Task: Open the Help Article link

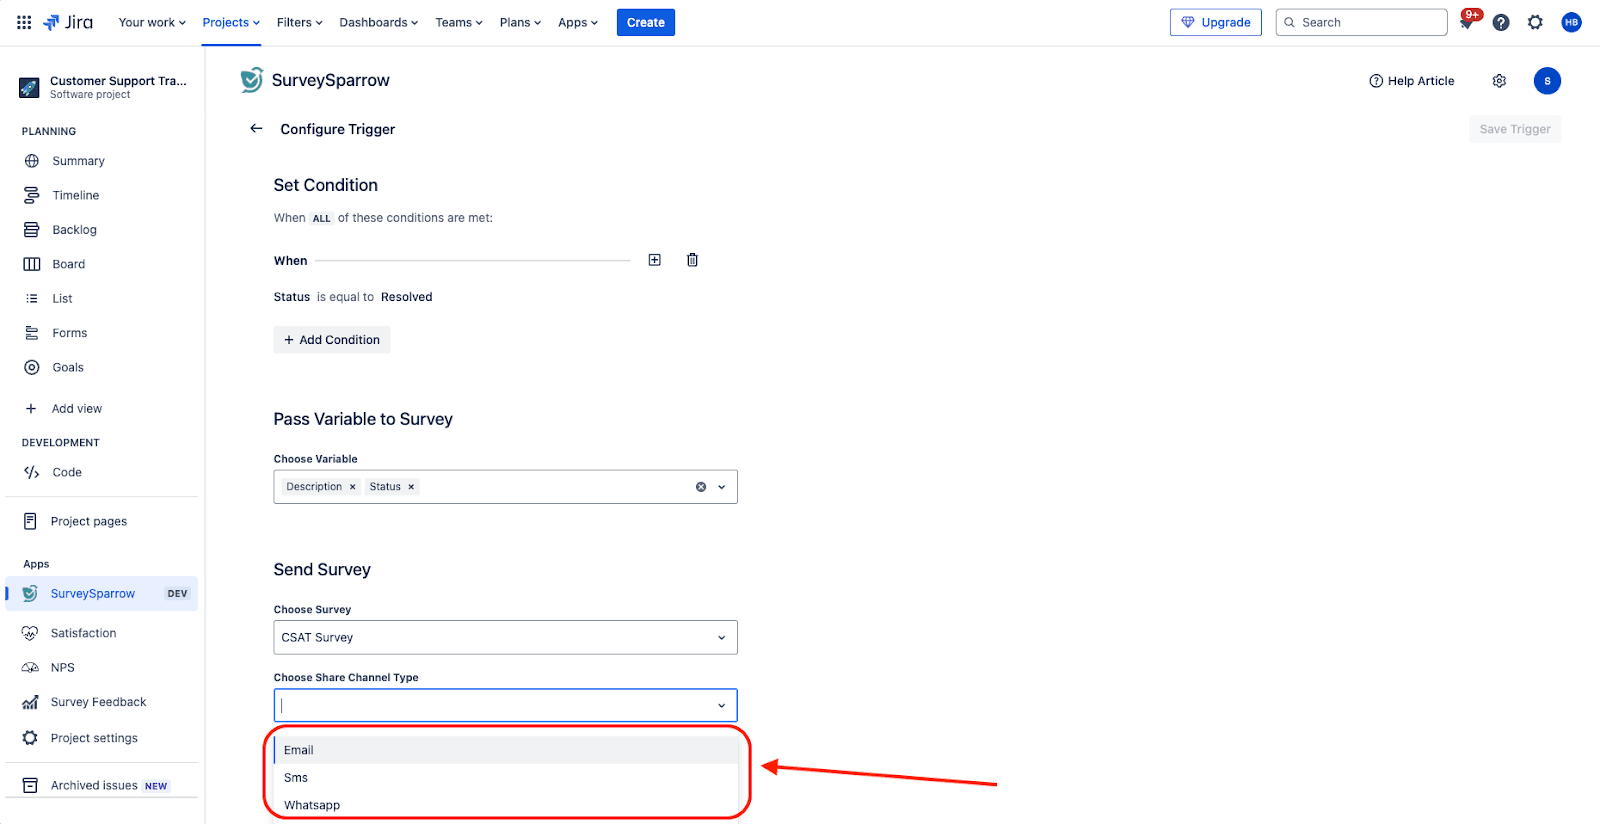Action: coord(1412,81)
